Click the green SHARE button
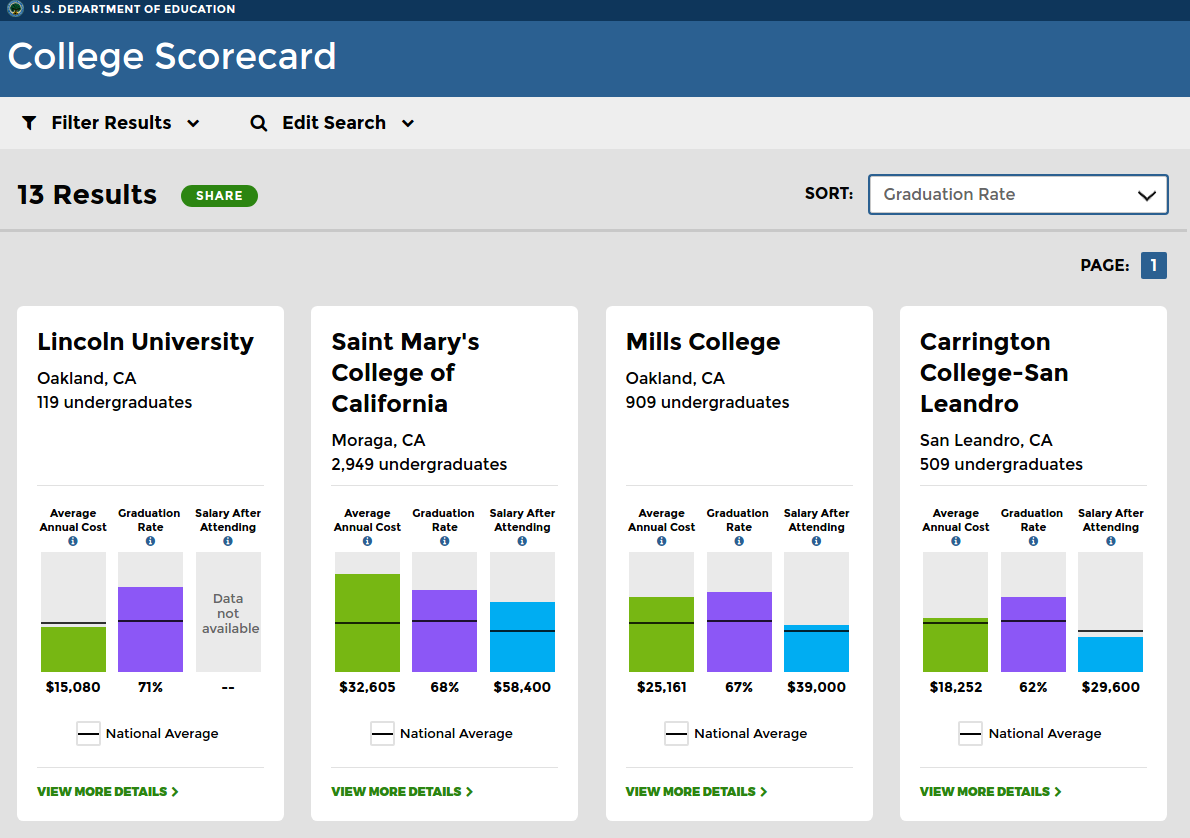The height and width of the screenshot is (838, 1190). (219, 196)
